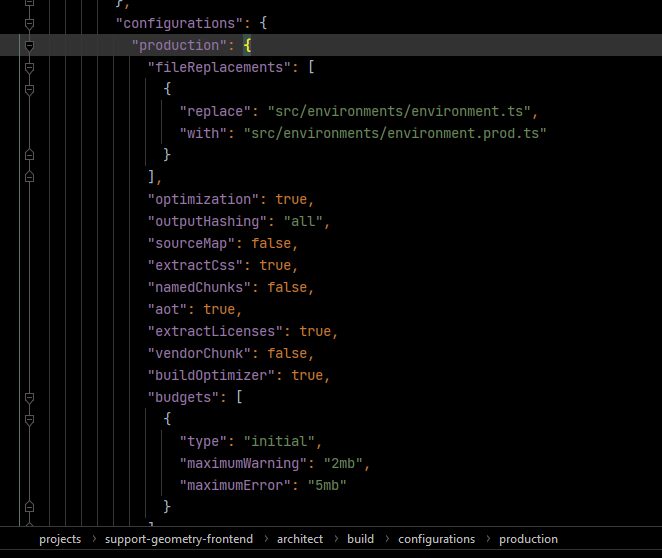Click false value of "namedChunks"
Viewport: 662px width, 558px height.
click(x=287, y=287)
